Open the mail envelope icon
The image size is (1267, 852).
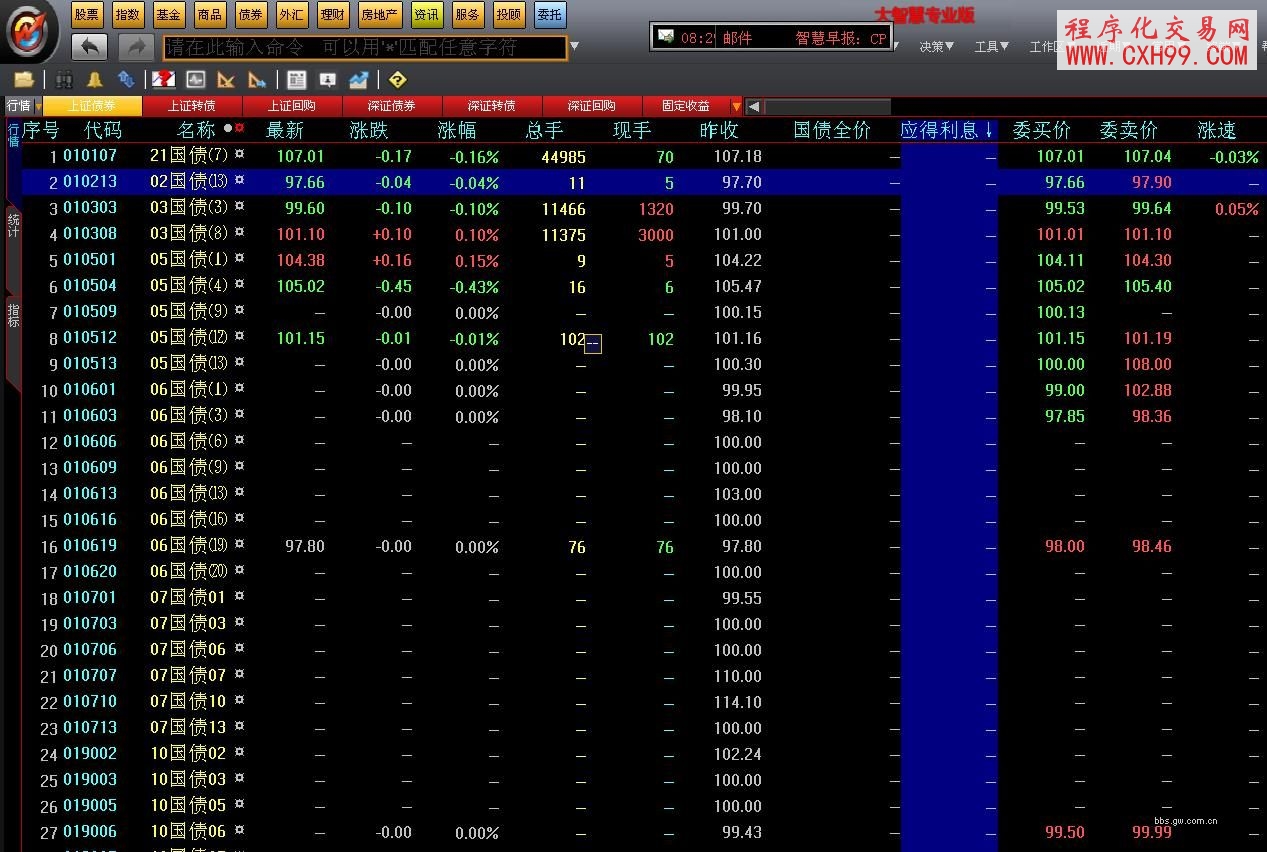[665, 37]
